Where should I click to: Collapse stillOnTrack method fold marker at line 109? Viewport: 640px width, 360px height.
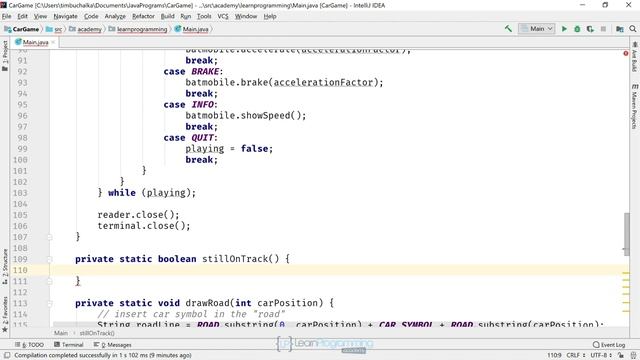(50, 259)
